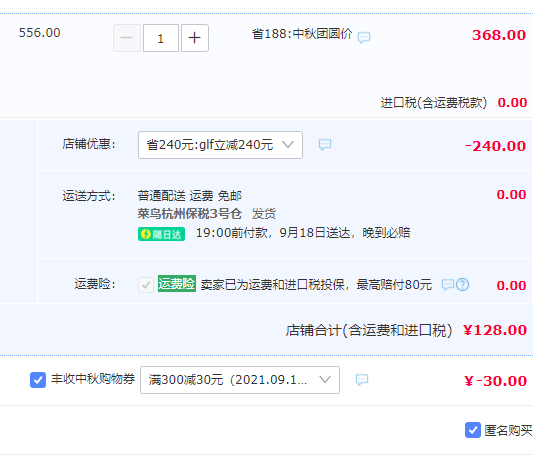Open the 省240元:glf立减240元 discount dropdown

point(220,145)
